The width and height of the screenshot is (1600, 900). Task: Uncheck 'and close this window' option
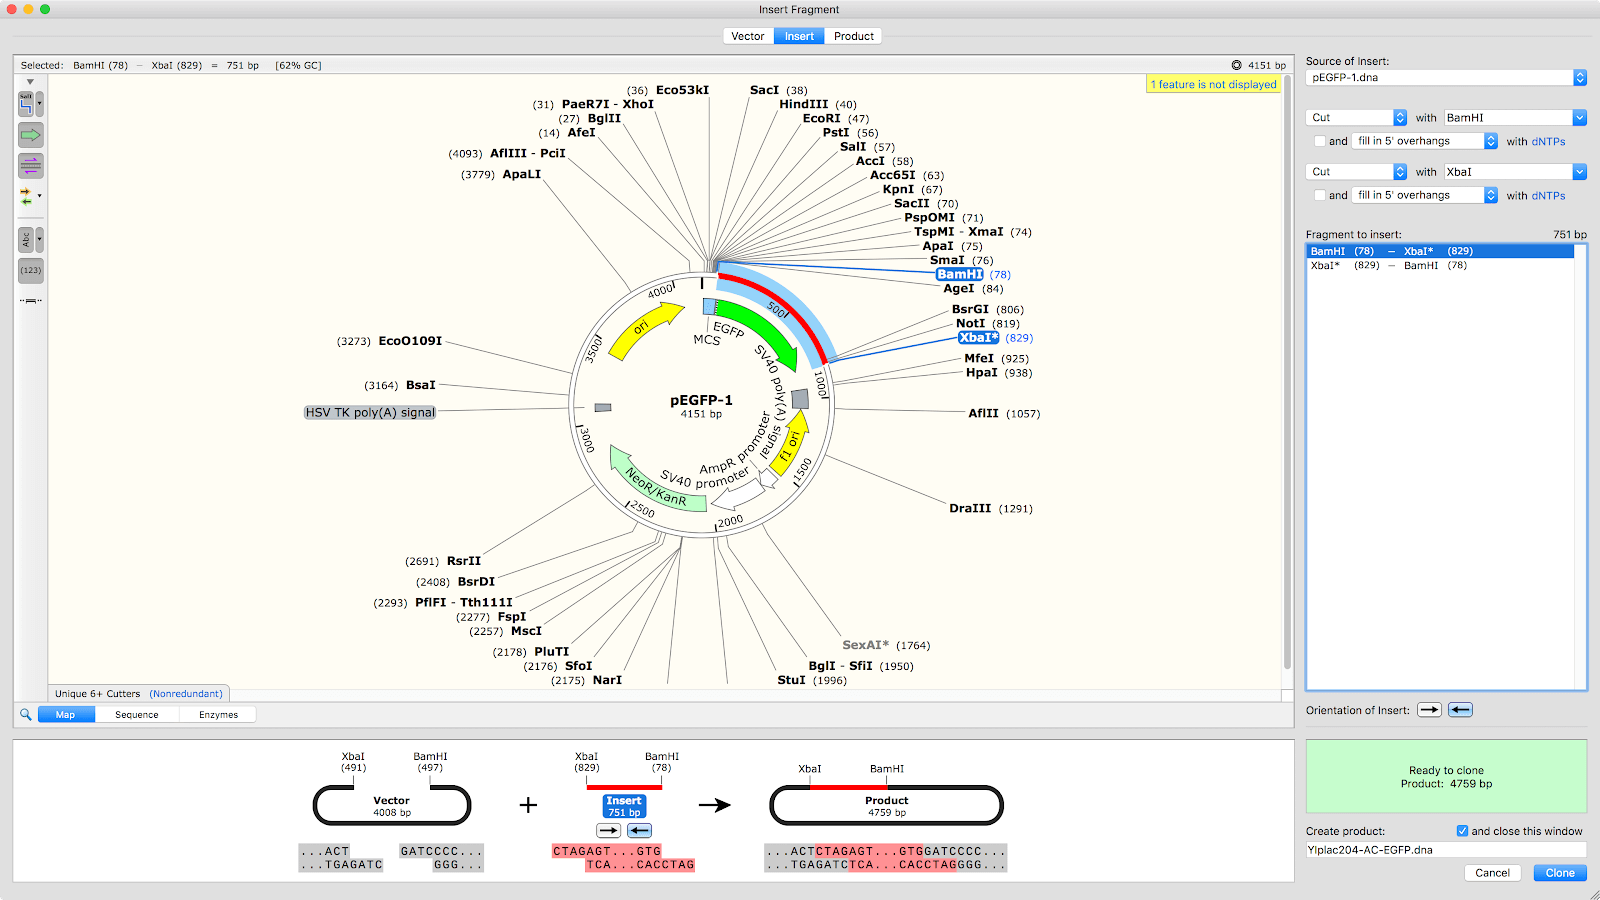click(1462, 831)
